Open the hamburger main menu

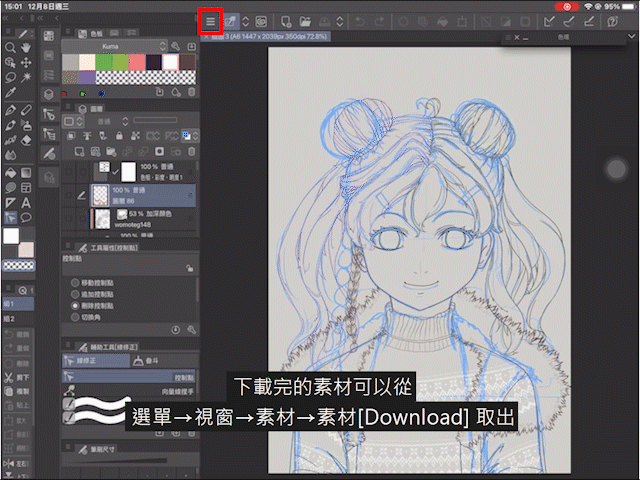point(210,21)
